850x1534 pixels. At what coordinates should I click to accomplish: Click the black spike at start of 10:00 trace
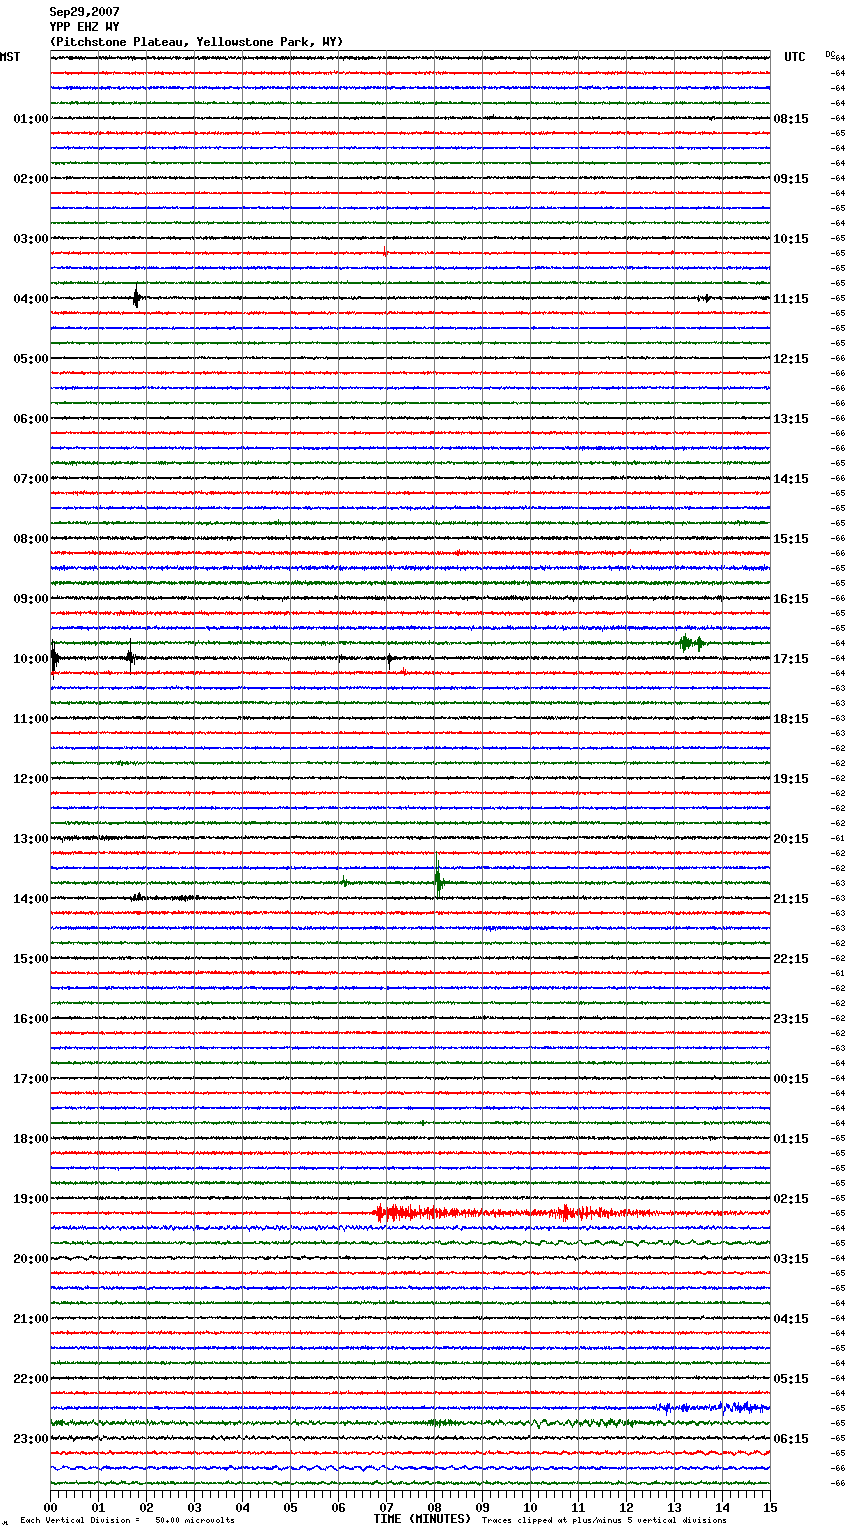click(54, 658)
